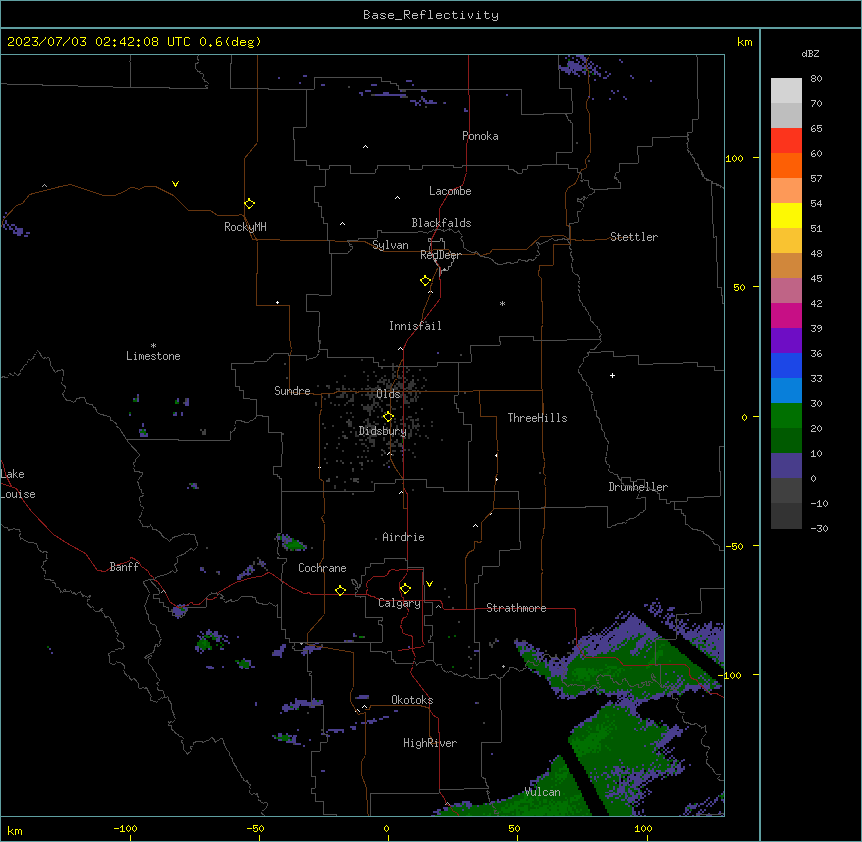Viewport: 862px width, 842px height.
Task: Click the yellow diamond marker below Cochrane
Action: coord(340,590)
